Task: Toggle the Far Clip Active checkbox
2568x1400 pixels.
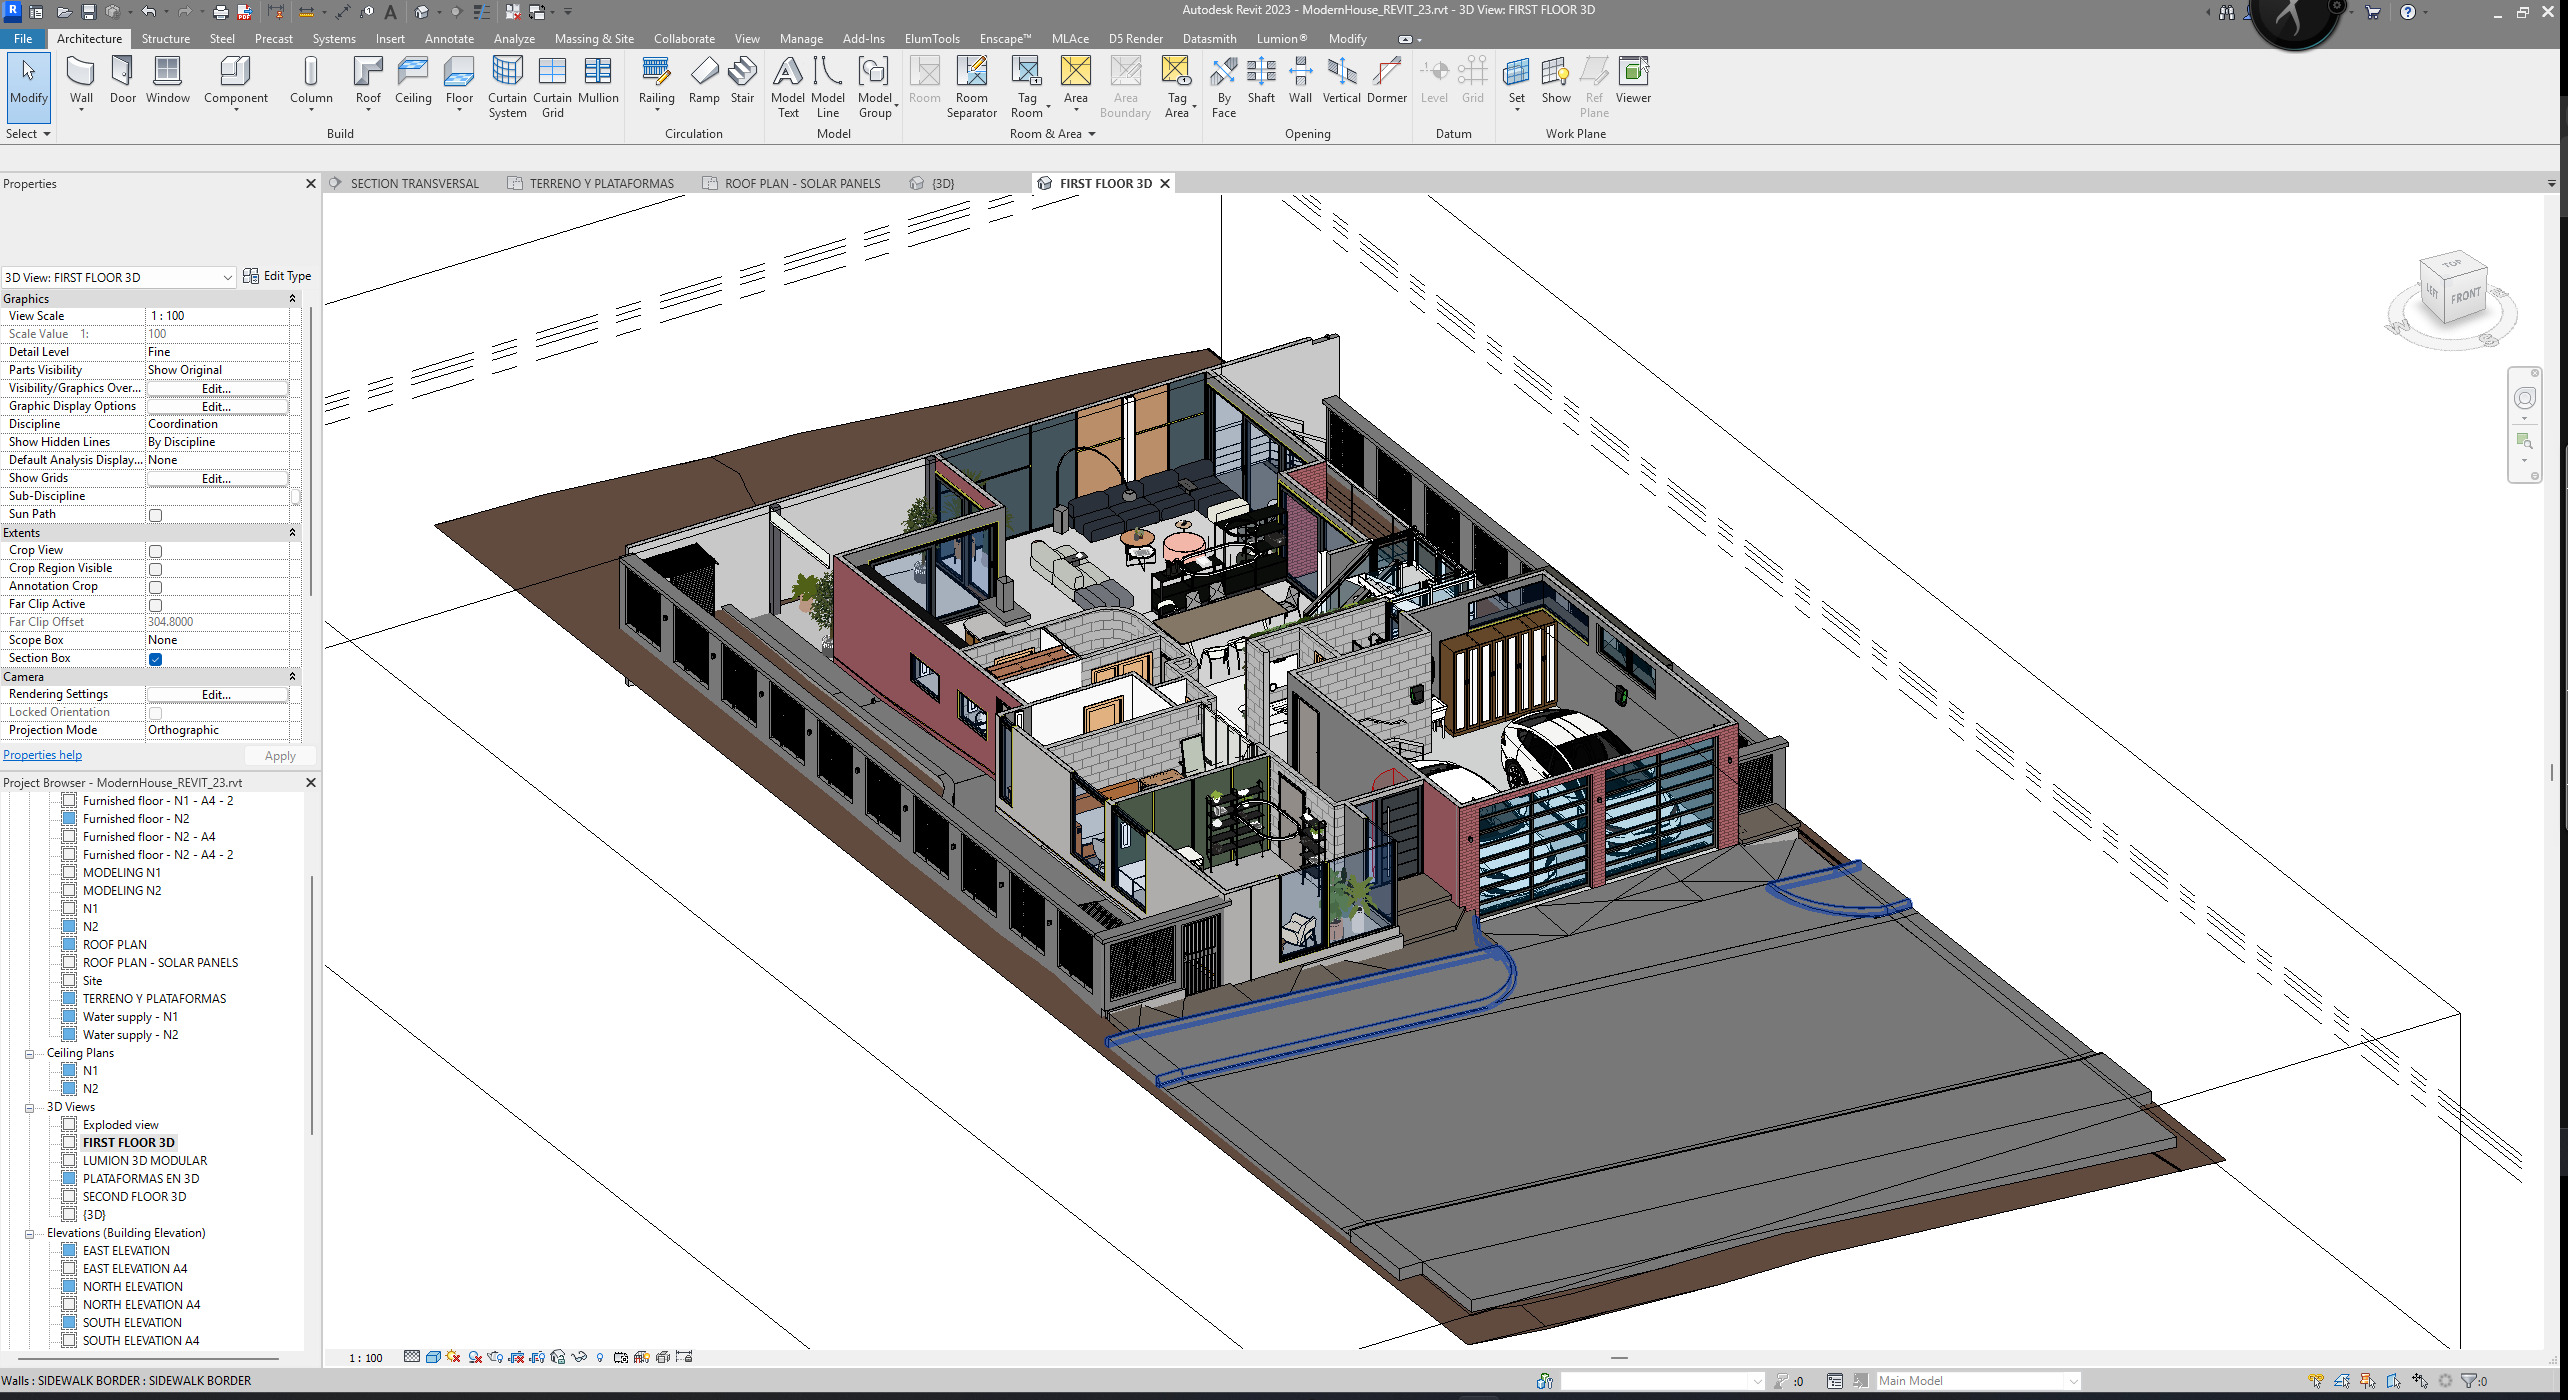Action: pos(155,605)
